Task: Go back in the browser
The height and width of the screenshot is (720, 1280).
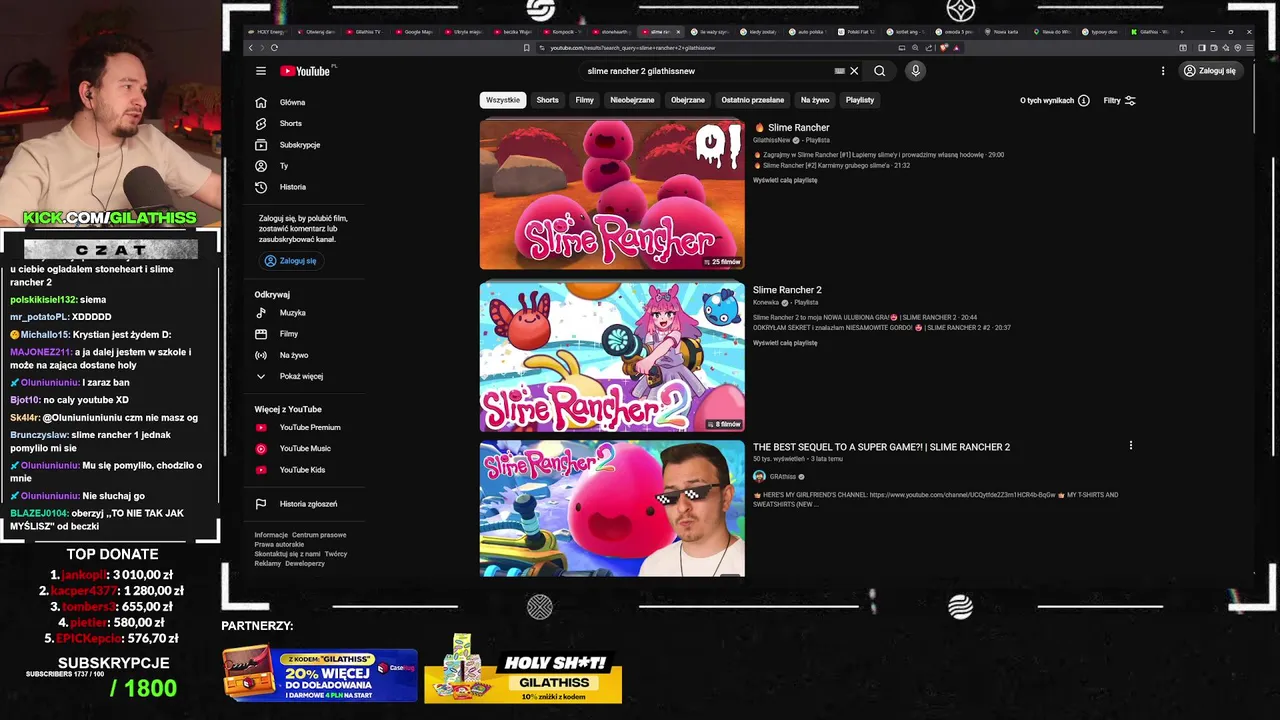Action: [x=251, y=48]
